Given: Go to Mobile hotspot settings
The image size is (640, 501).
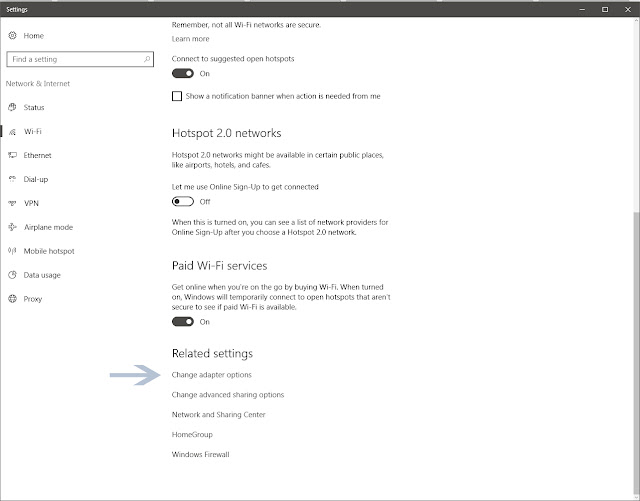Looking at the screenshot, I should [x=49, y=251].
